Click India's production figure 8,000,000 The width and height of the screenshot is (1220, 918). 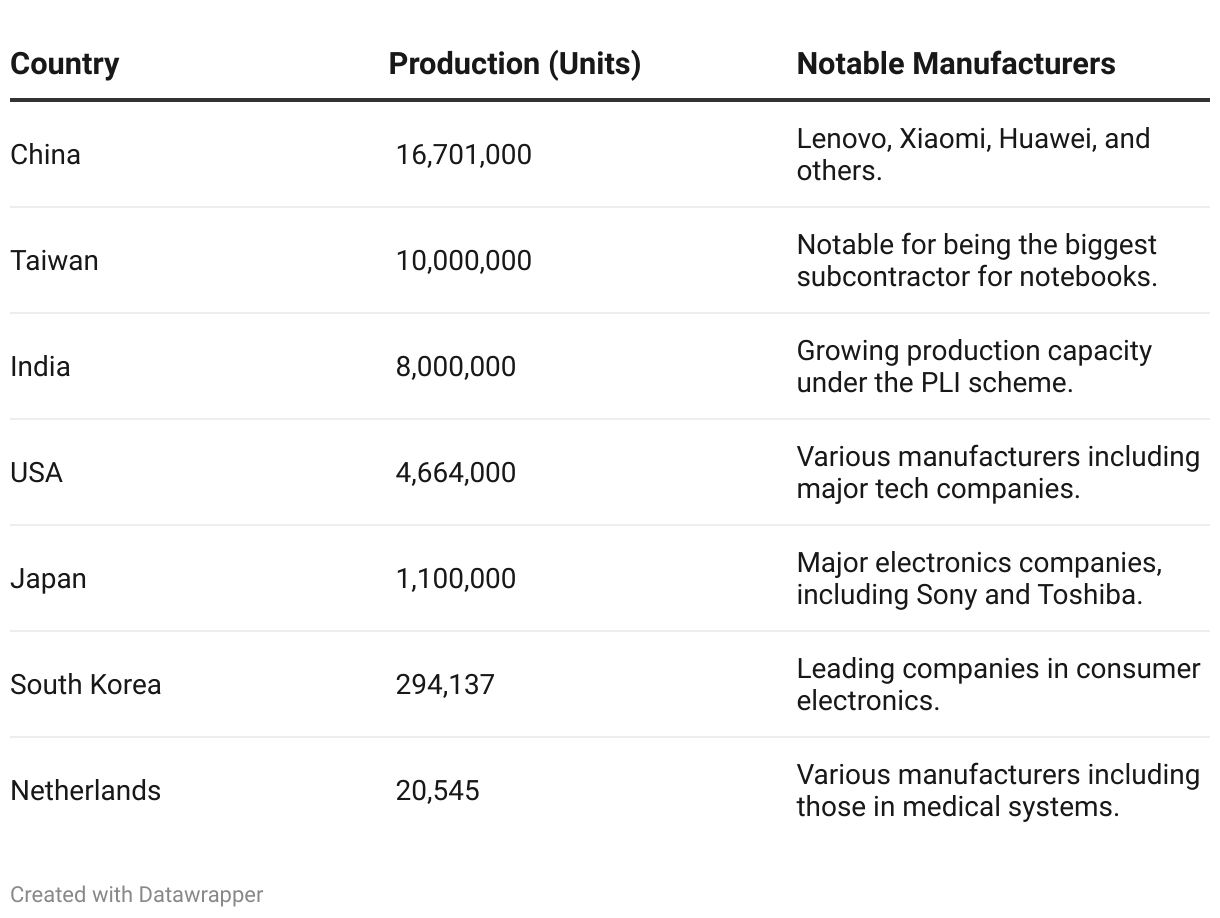coord(455,367)
